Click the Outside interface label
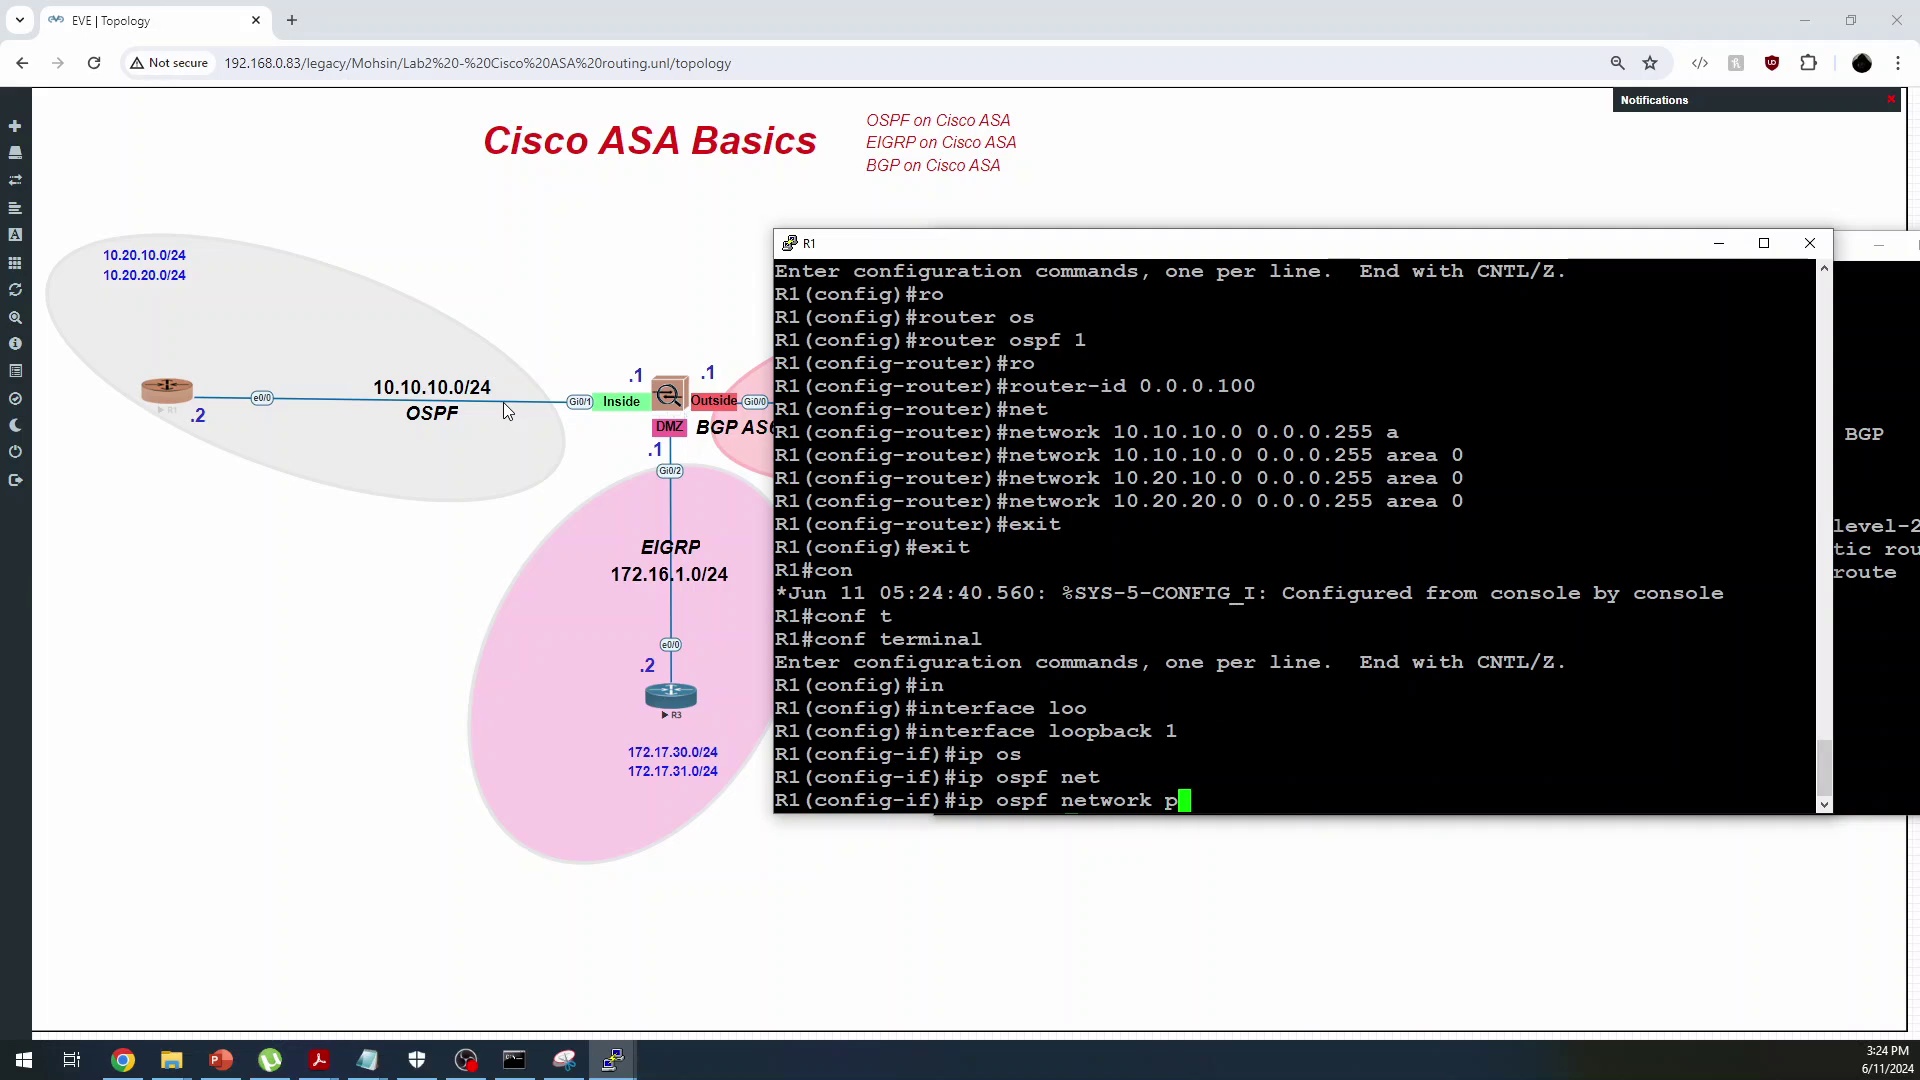The width and height of the screenshot is (1920, 1080). pos(714,400)
